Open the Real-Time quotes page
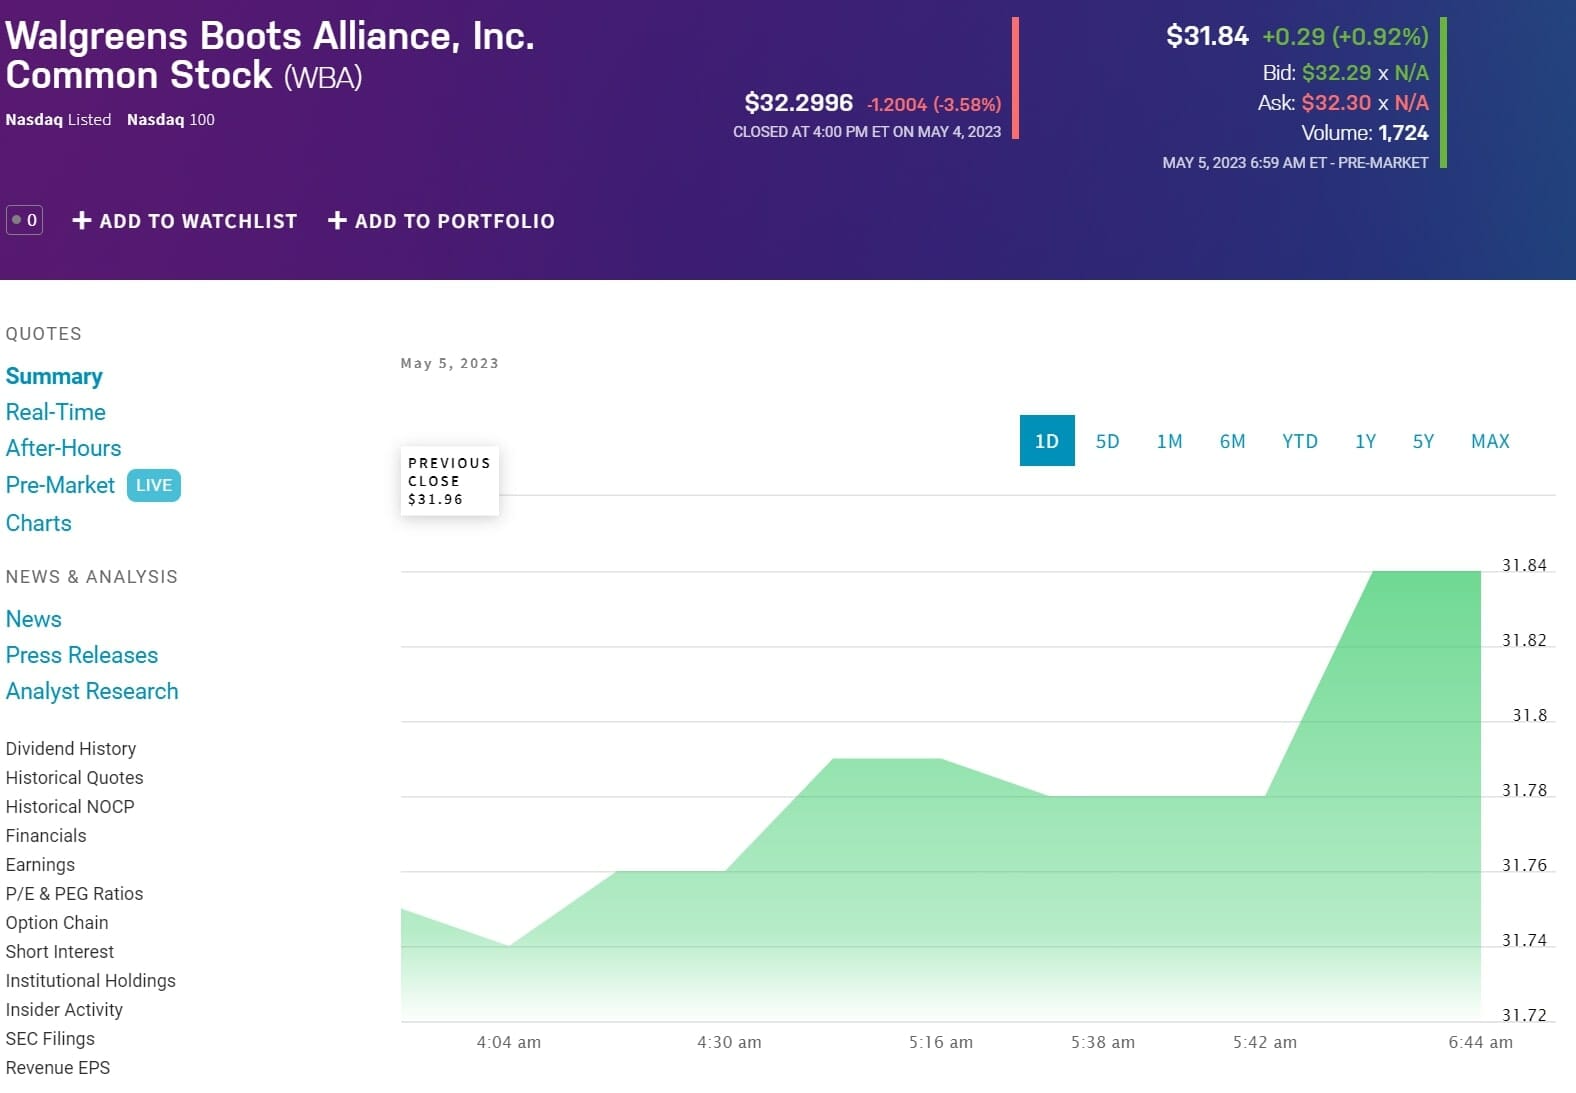Image resolution: width=1576 pixels, height=1093 pixels. click(x=56, y=412)
